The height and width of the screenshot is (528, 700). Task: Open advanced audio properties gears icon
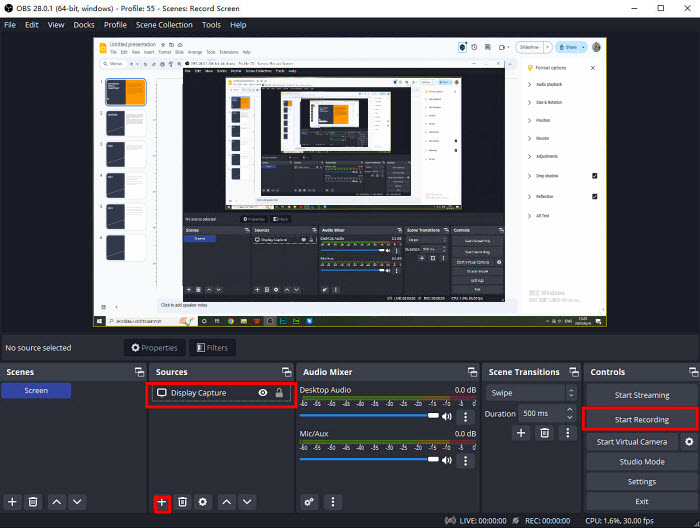tap(310, 501)
